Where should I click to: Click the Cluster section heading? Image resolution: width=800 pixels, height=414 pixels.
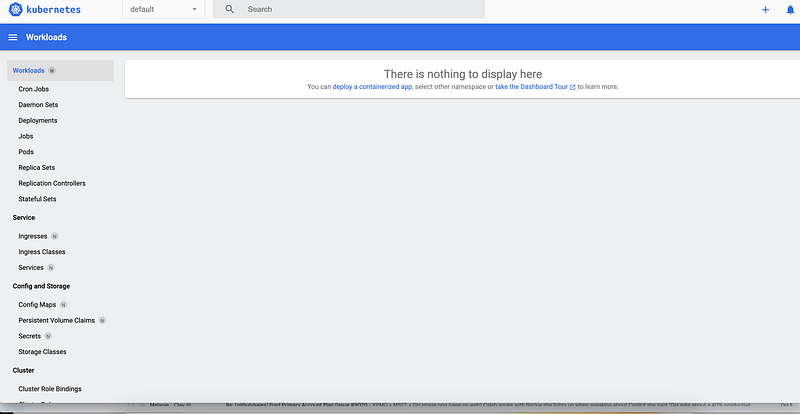click(x=23, y=370)
